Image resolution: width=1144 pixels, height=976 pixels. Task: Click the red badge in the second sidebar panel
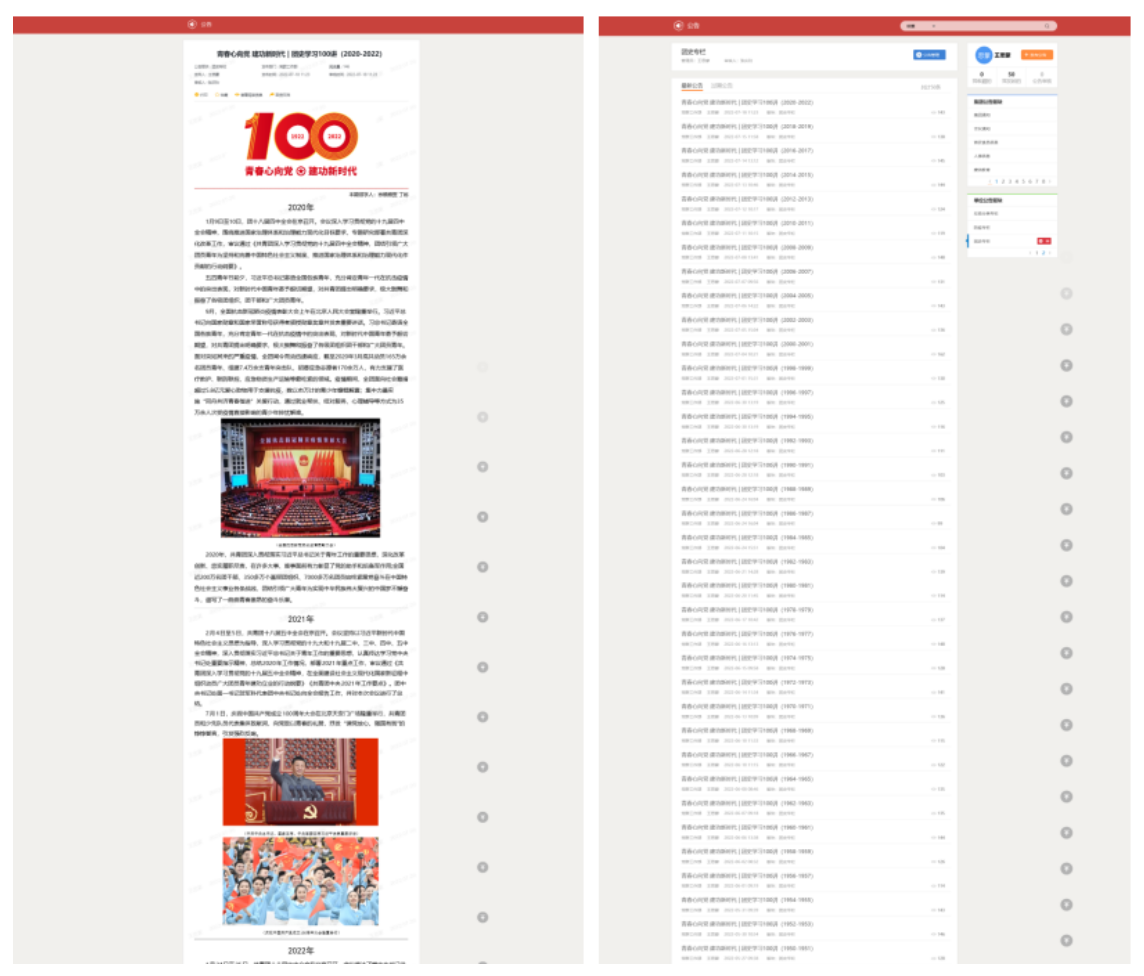click(x=1044, y=241)
